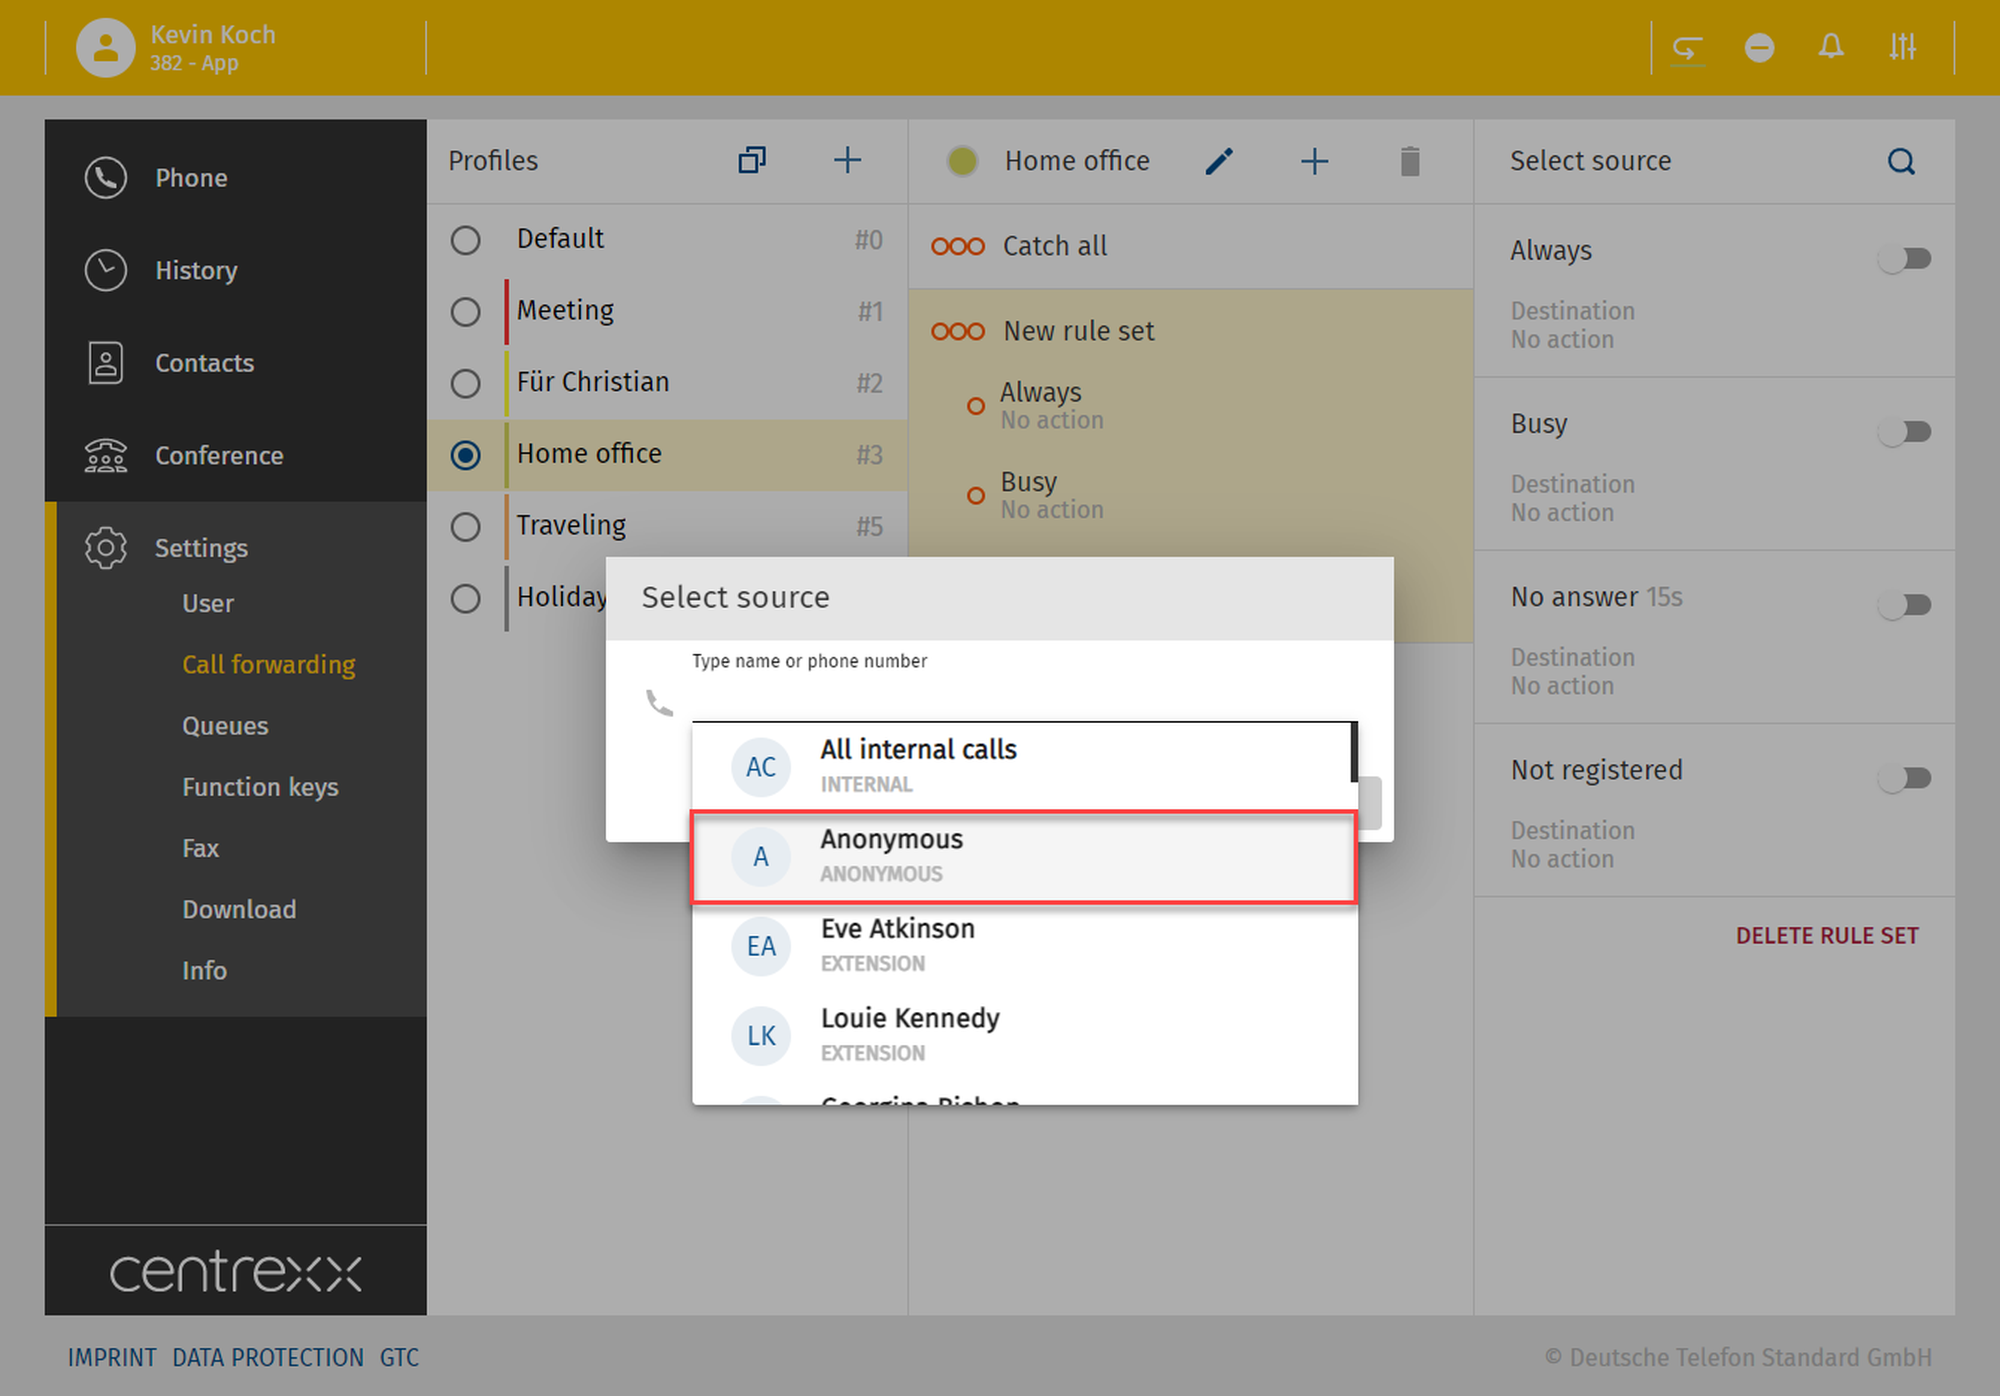The width and height of the screenshot is (2000, 1396).
Task: Open Queues in the settings menu
Action: [225, 726]
